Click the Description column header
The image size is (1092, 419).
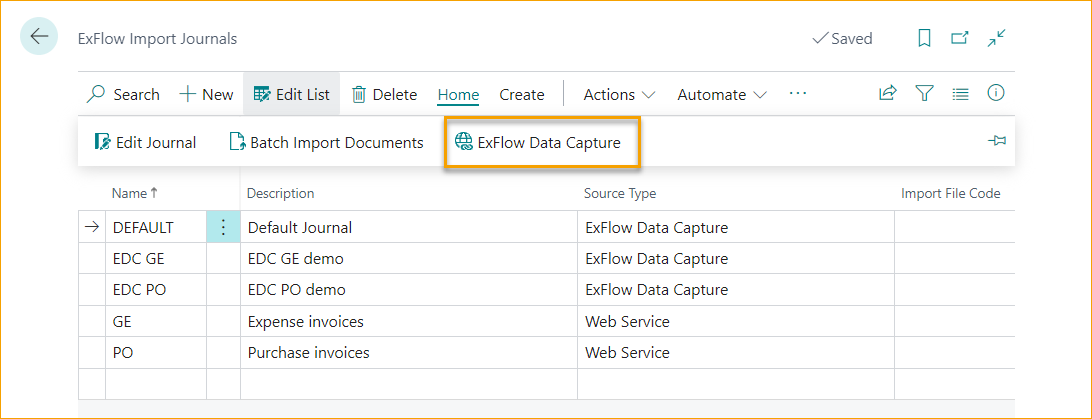coord(281,193)
